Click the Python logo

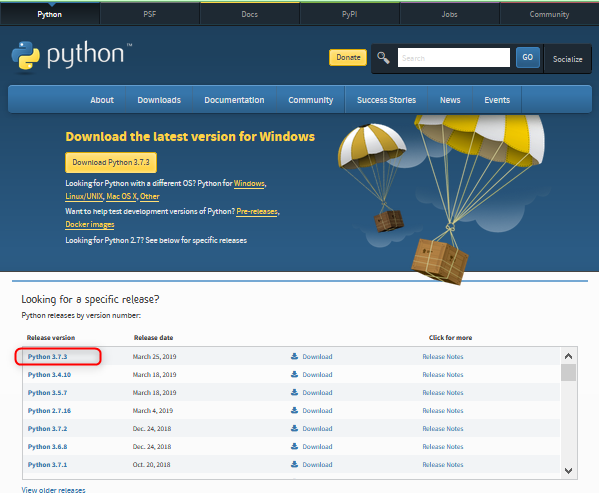[71, 56]
